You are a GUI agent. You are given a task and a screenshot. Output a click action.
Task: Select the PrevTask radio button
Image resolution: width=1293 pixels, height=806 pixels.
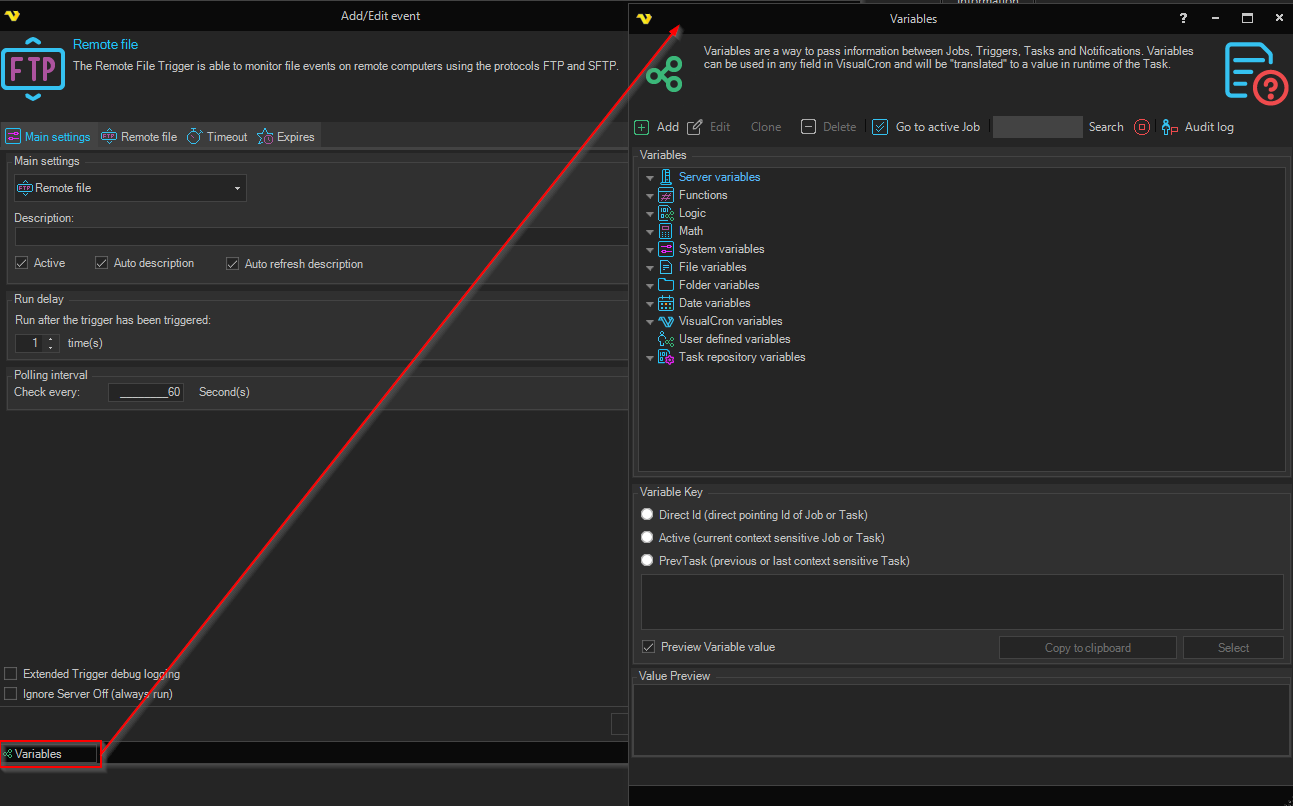(647, 561)
